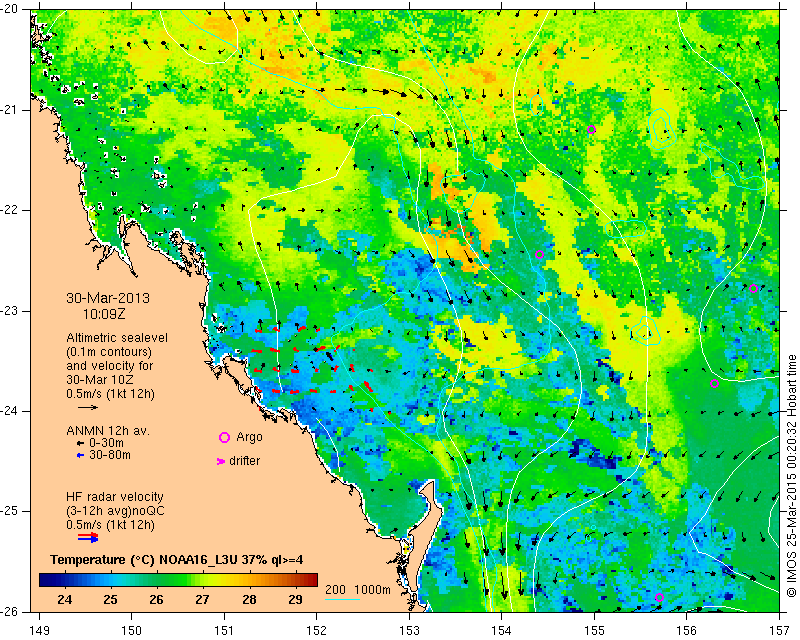
Task: Select Argo float marker near 156.7E 22.8S
Action: click(x=753, y=288)
